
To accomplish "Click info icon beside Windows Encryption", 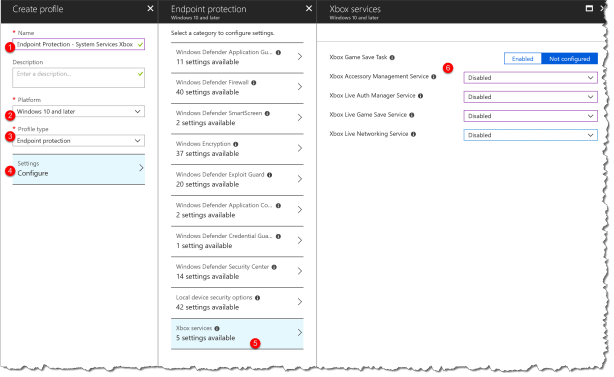I will pos(236,144).
